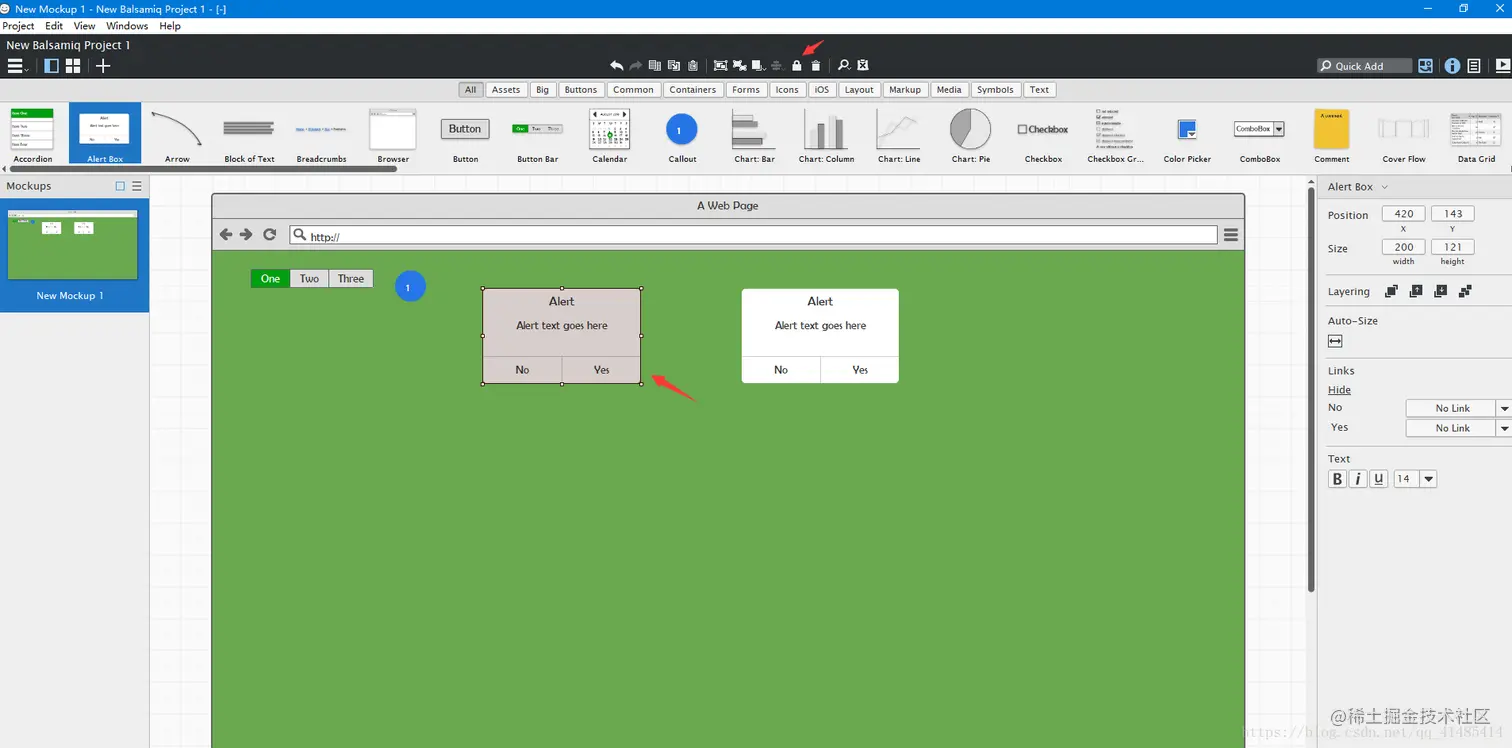1512x748 pixels.
Task: Click the Auto-Size width icon
Action: coord(1335,341)
